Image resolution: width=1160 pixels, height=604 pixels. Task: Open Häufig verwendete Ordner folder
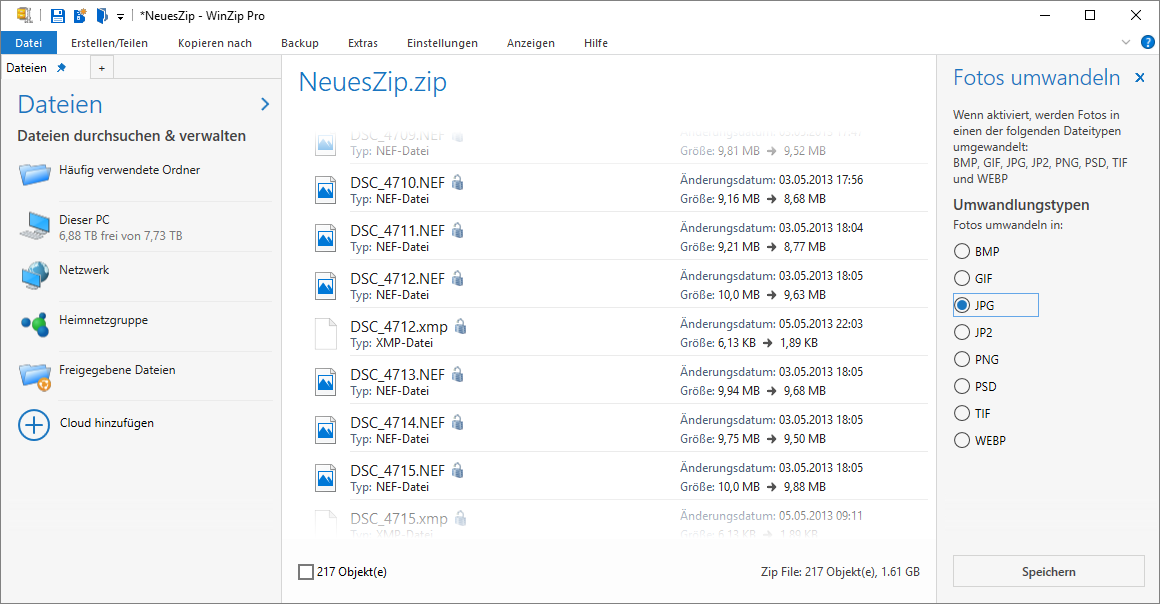point(35,174)
